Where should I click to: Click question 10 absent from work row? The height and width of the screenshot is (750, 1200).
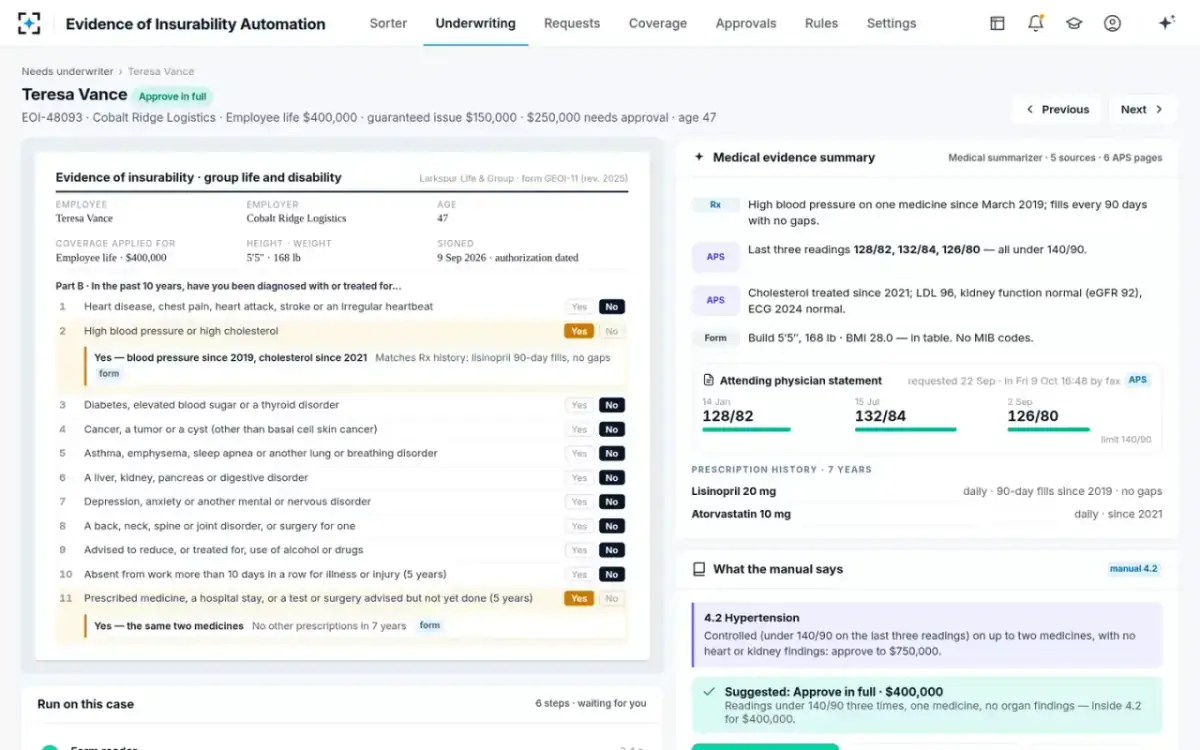pyautogui.click(x=342, y=574)
